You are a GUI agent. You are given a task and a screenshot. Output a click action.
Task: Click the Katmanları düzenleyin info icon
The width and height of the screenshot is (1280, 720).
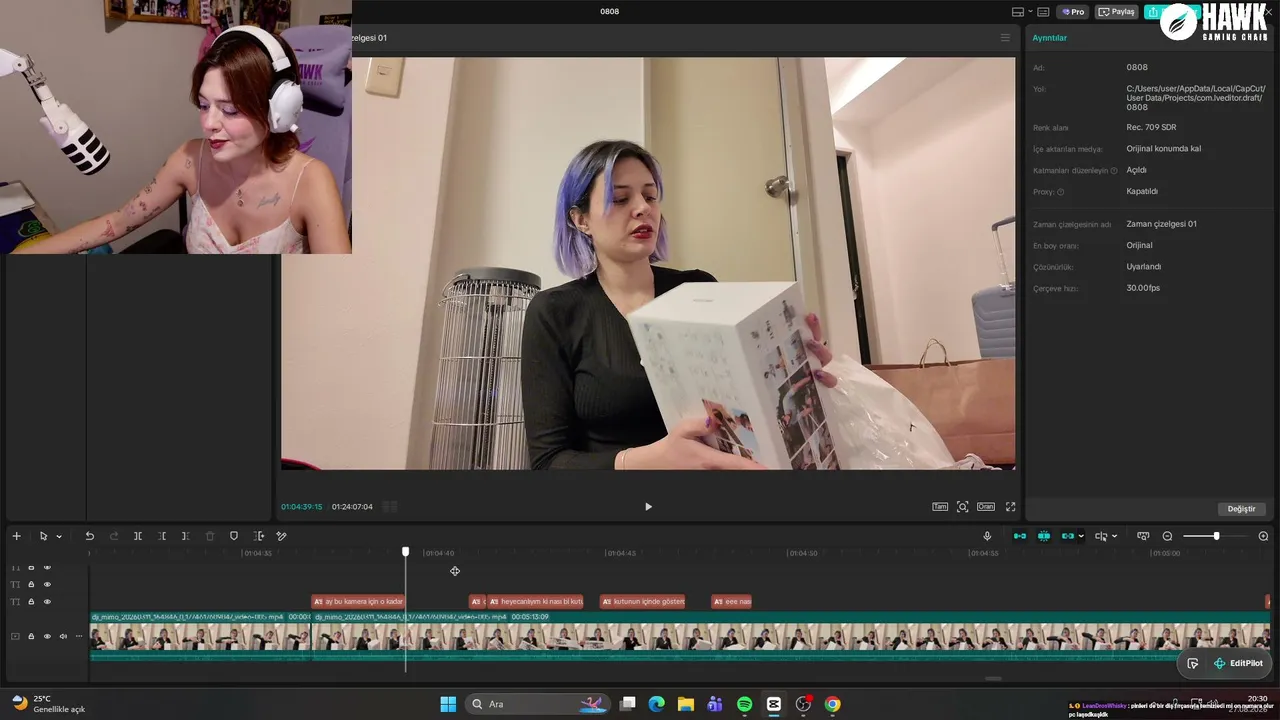point(1114,171)
